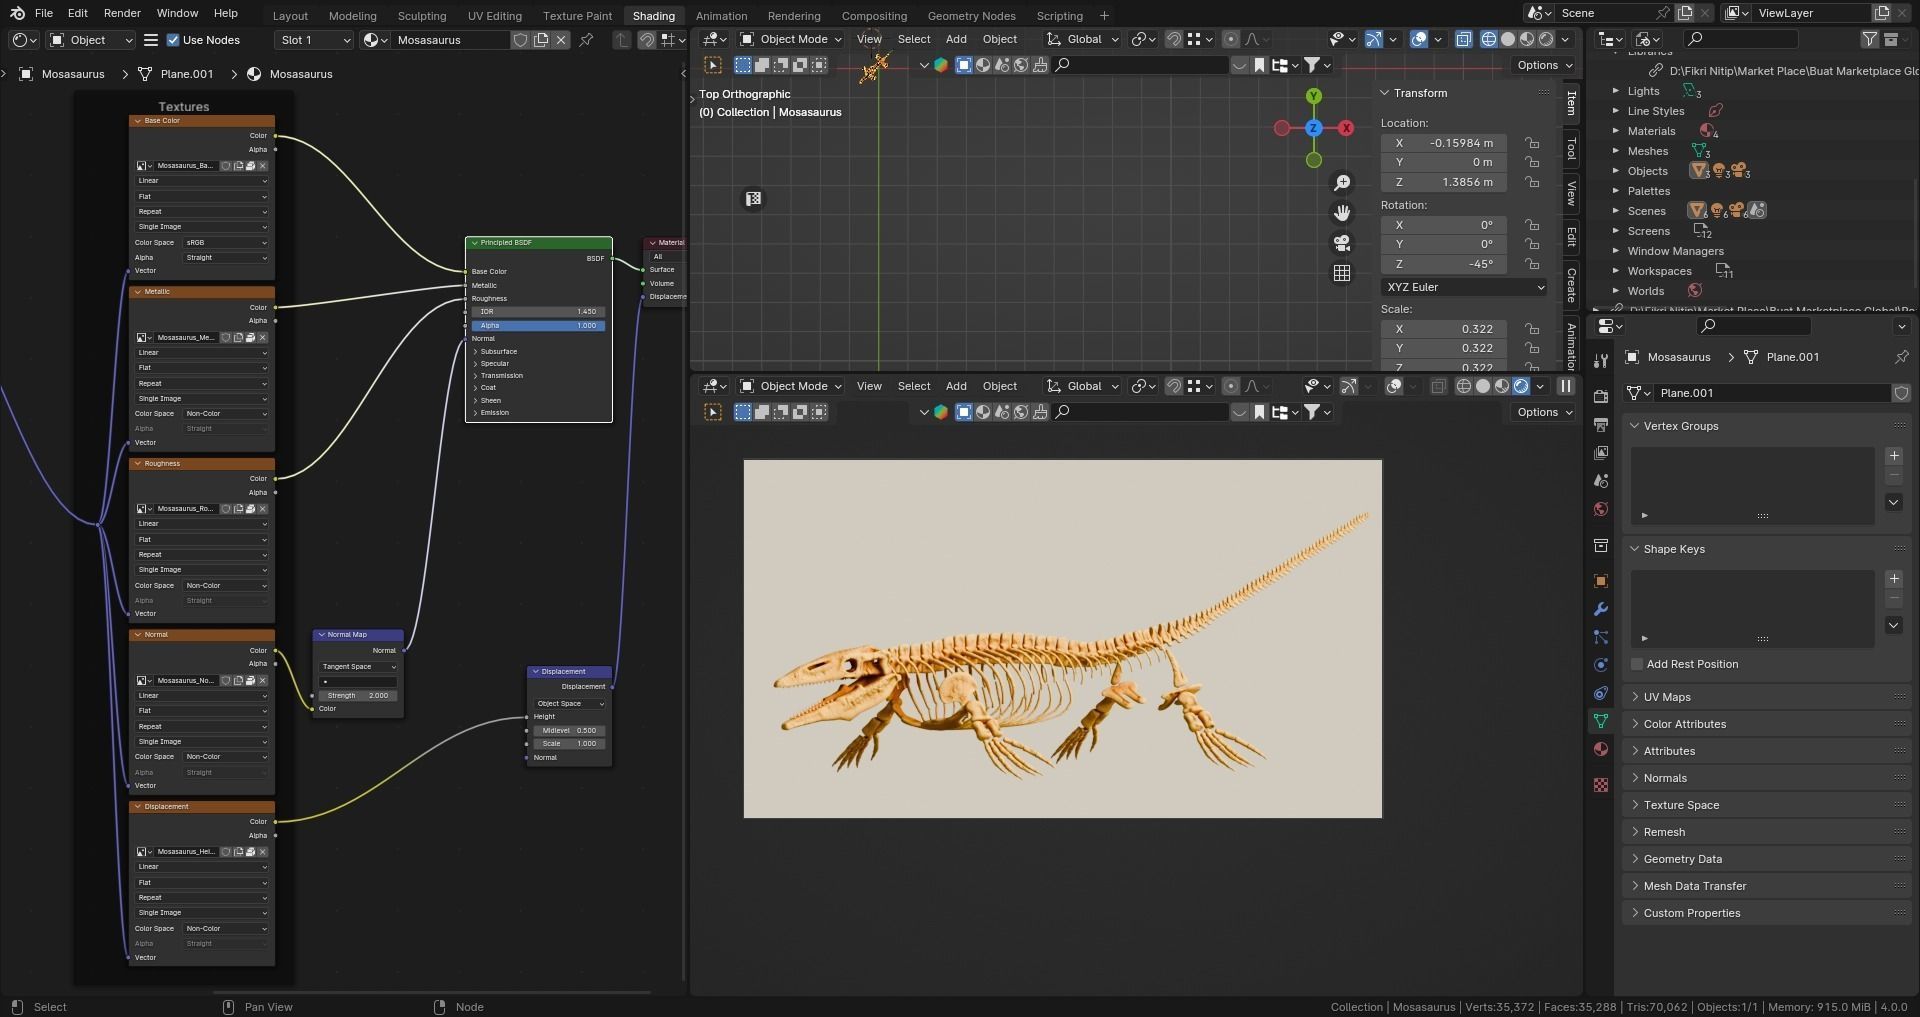Enable the Use Nodes checkbox
This screenshot has width=1920, height=1017.
pyautogui.click(x=173, y=40)
